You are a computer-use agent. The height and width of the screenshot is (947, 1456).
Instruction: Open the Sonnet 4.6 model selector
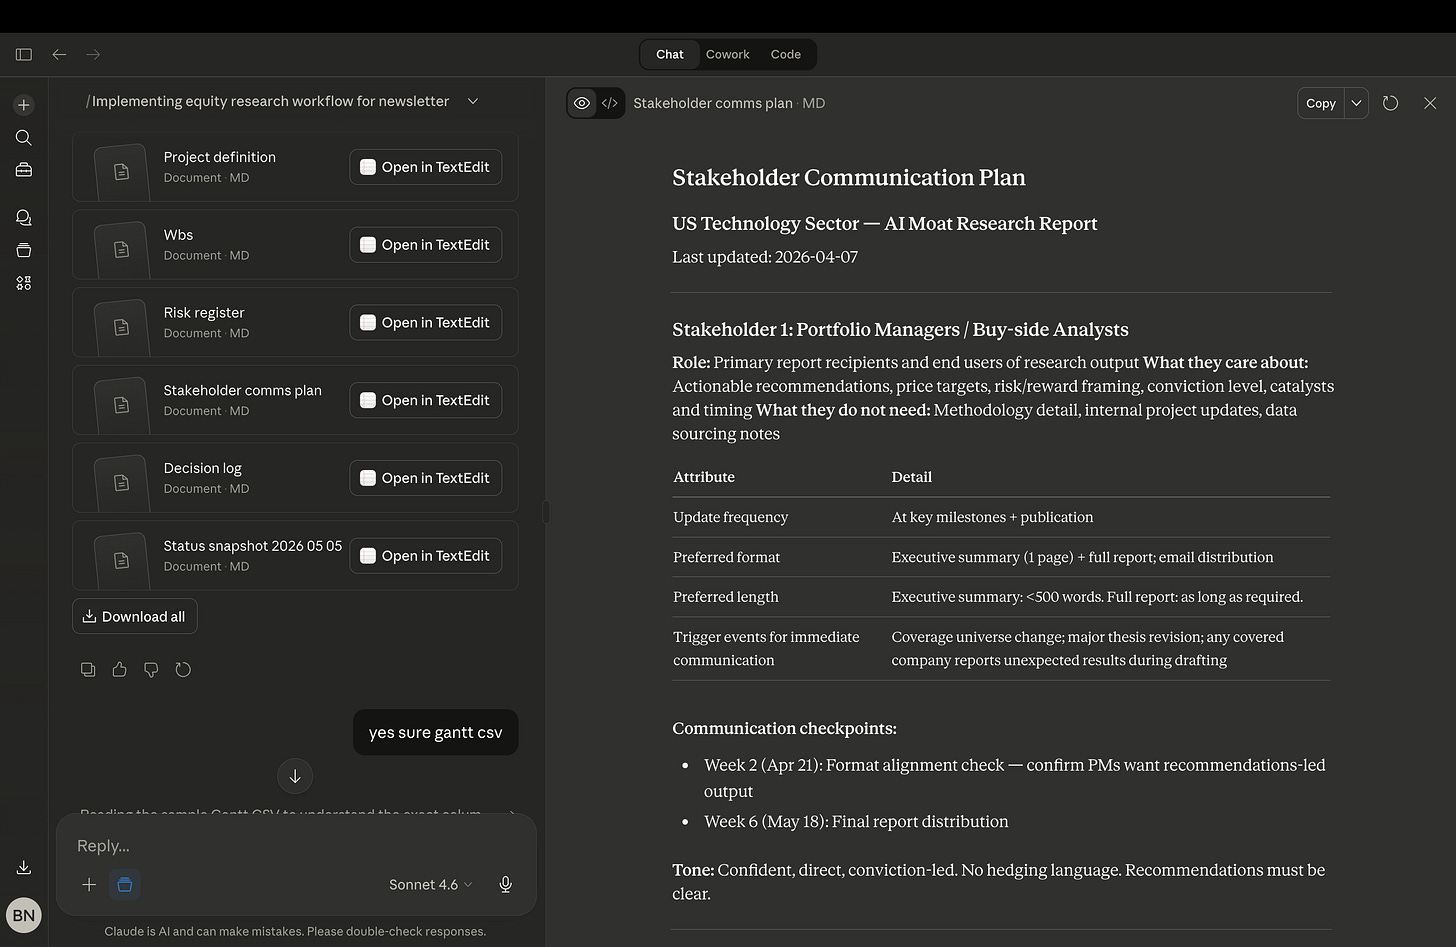430,884
